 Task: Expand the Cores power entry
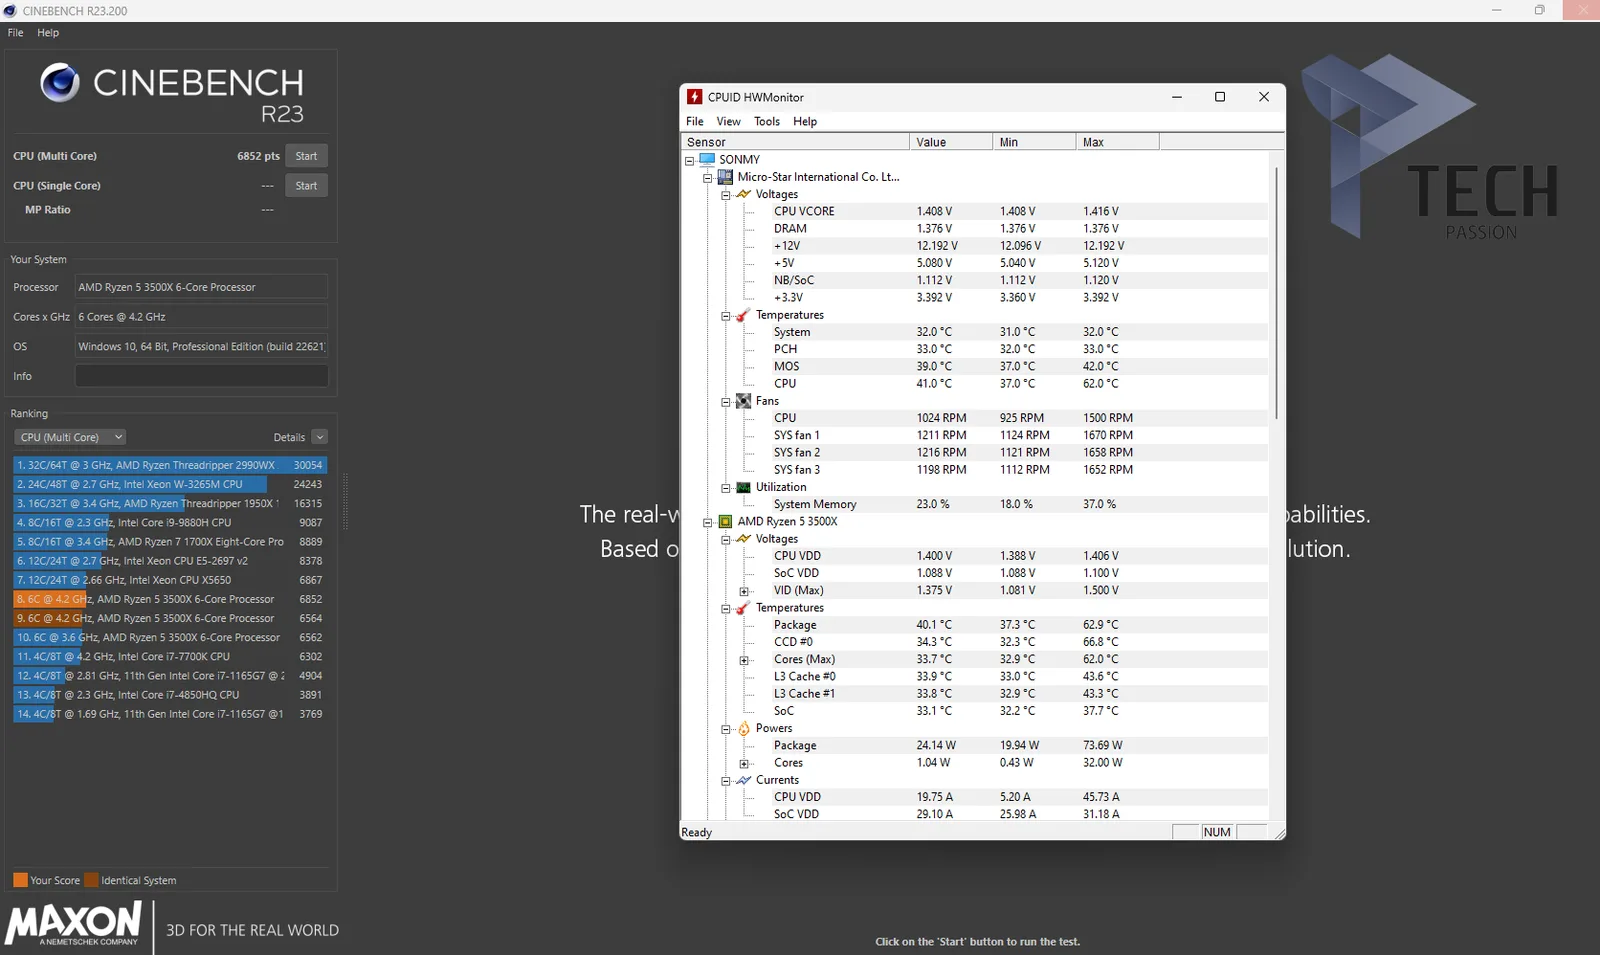743,763
